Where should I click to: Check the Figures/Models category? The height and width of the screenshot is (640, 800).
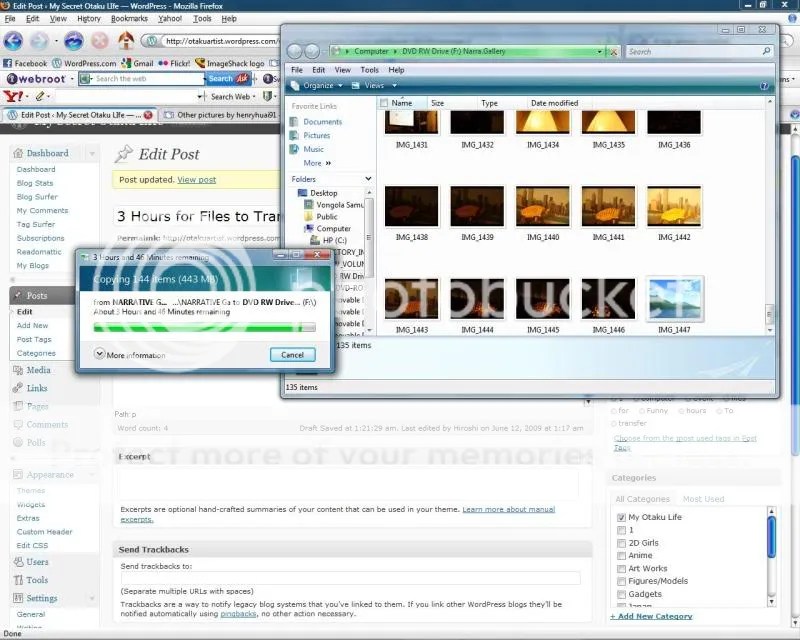point(621,581)
